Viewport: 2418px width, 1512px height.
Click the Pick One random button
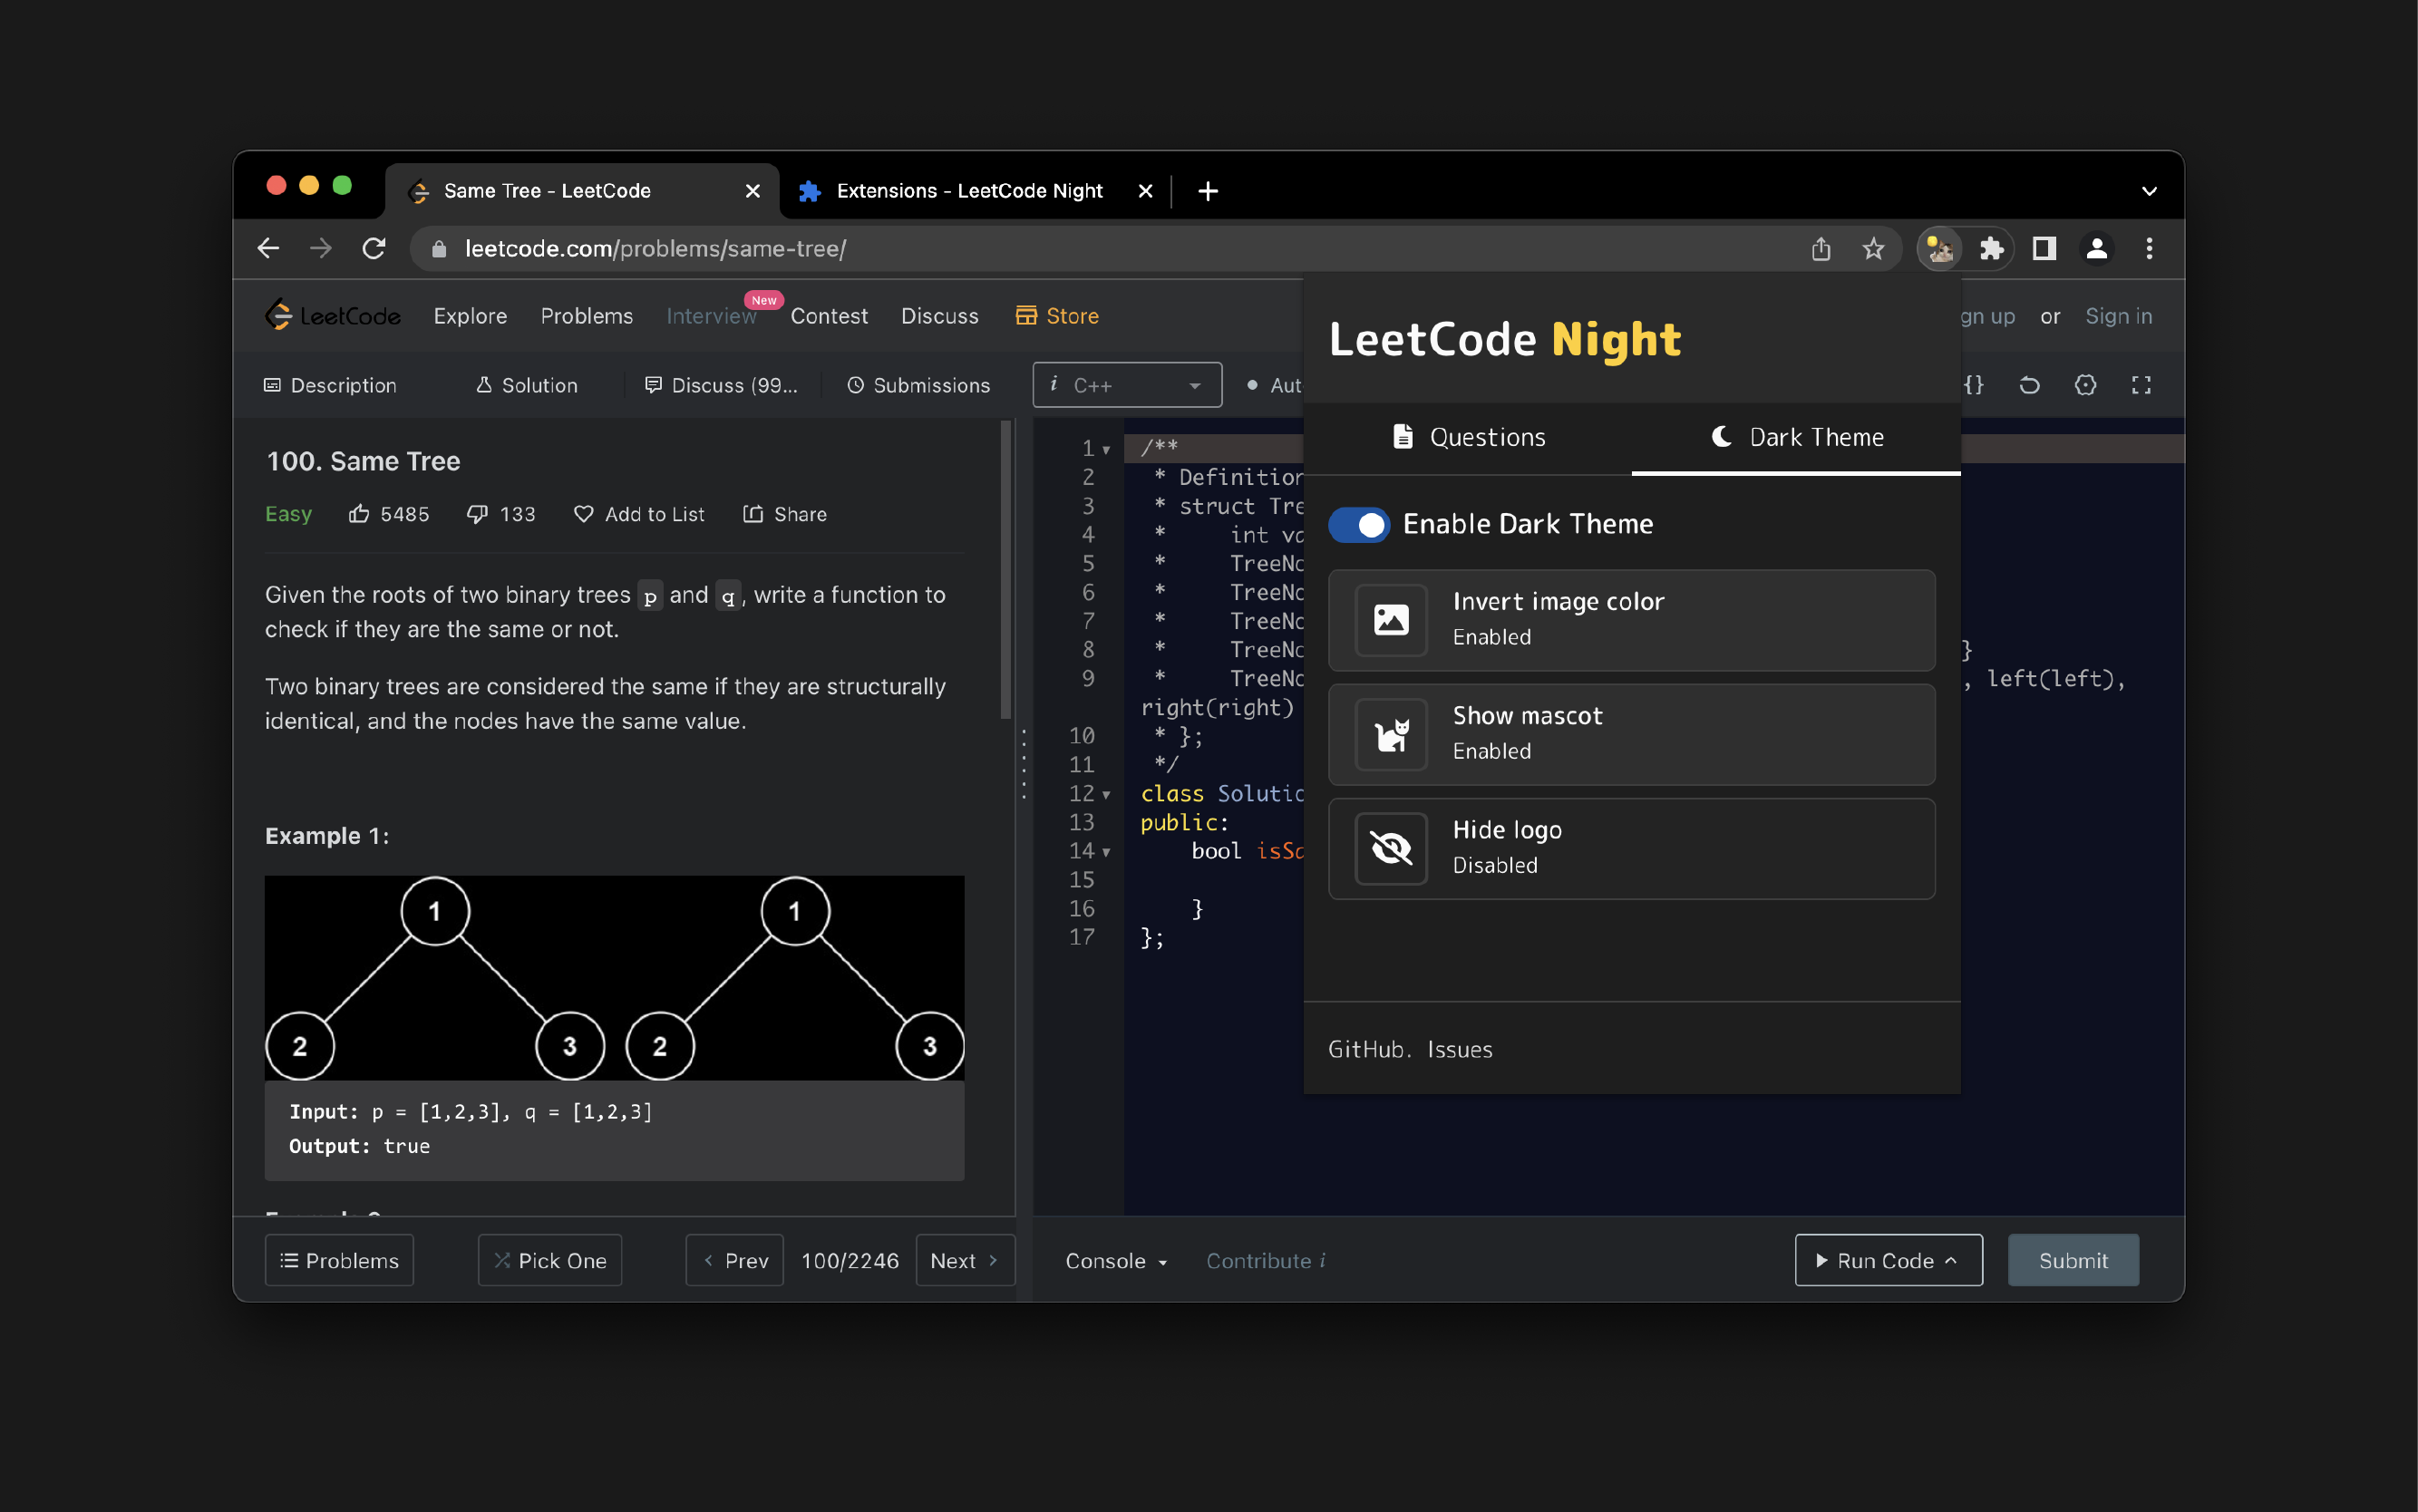pyautogui.click(x=549, y=1260)
